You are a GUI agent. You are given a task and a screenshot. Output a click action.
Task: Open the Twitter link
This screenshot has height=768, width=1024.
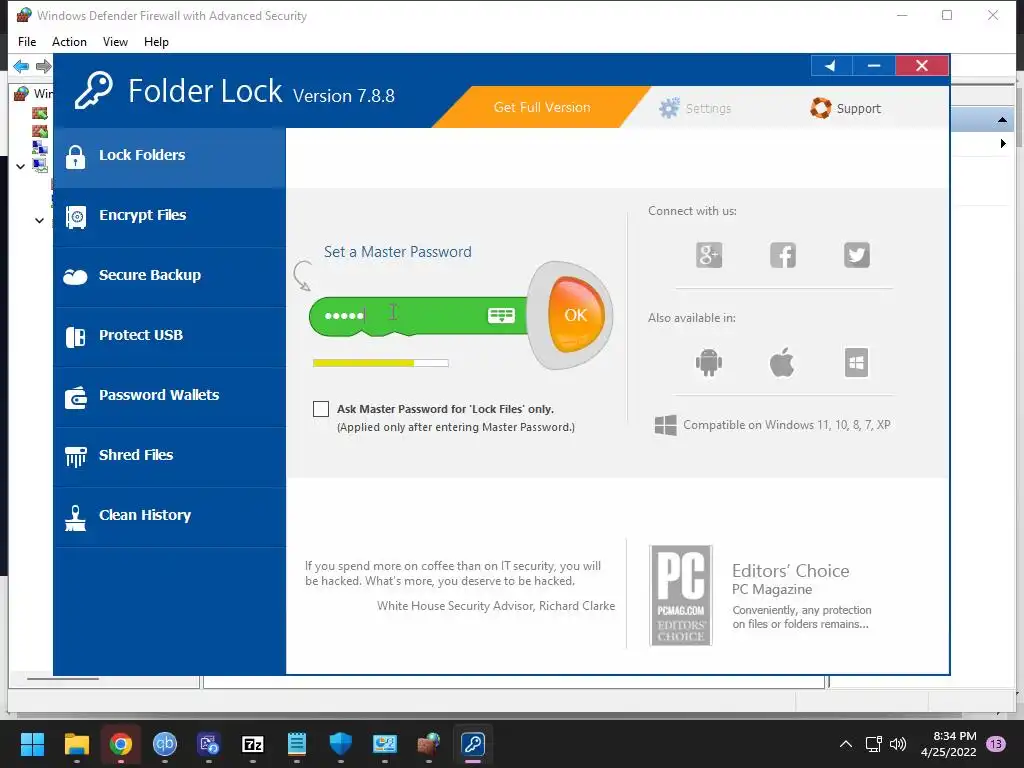click(x=856, y=255)
